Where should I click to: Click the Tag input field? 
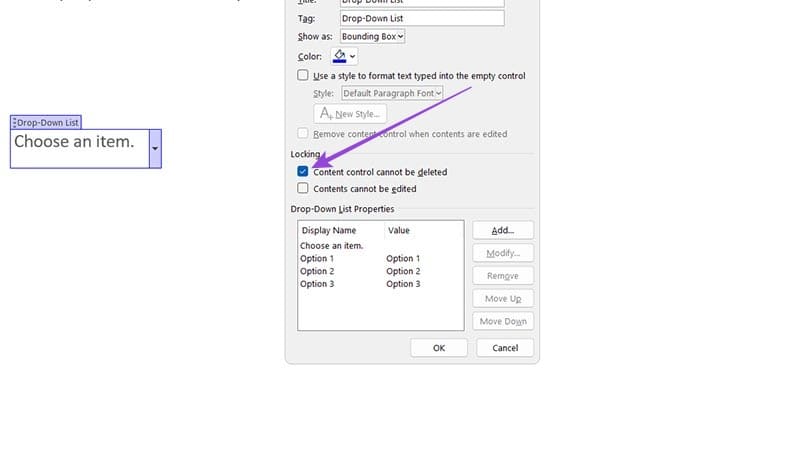click(422, 18)
